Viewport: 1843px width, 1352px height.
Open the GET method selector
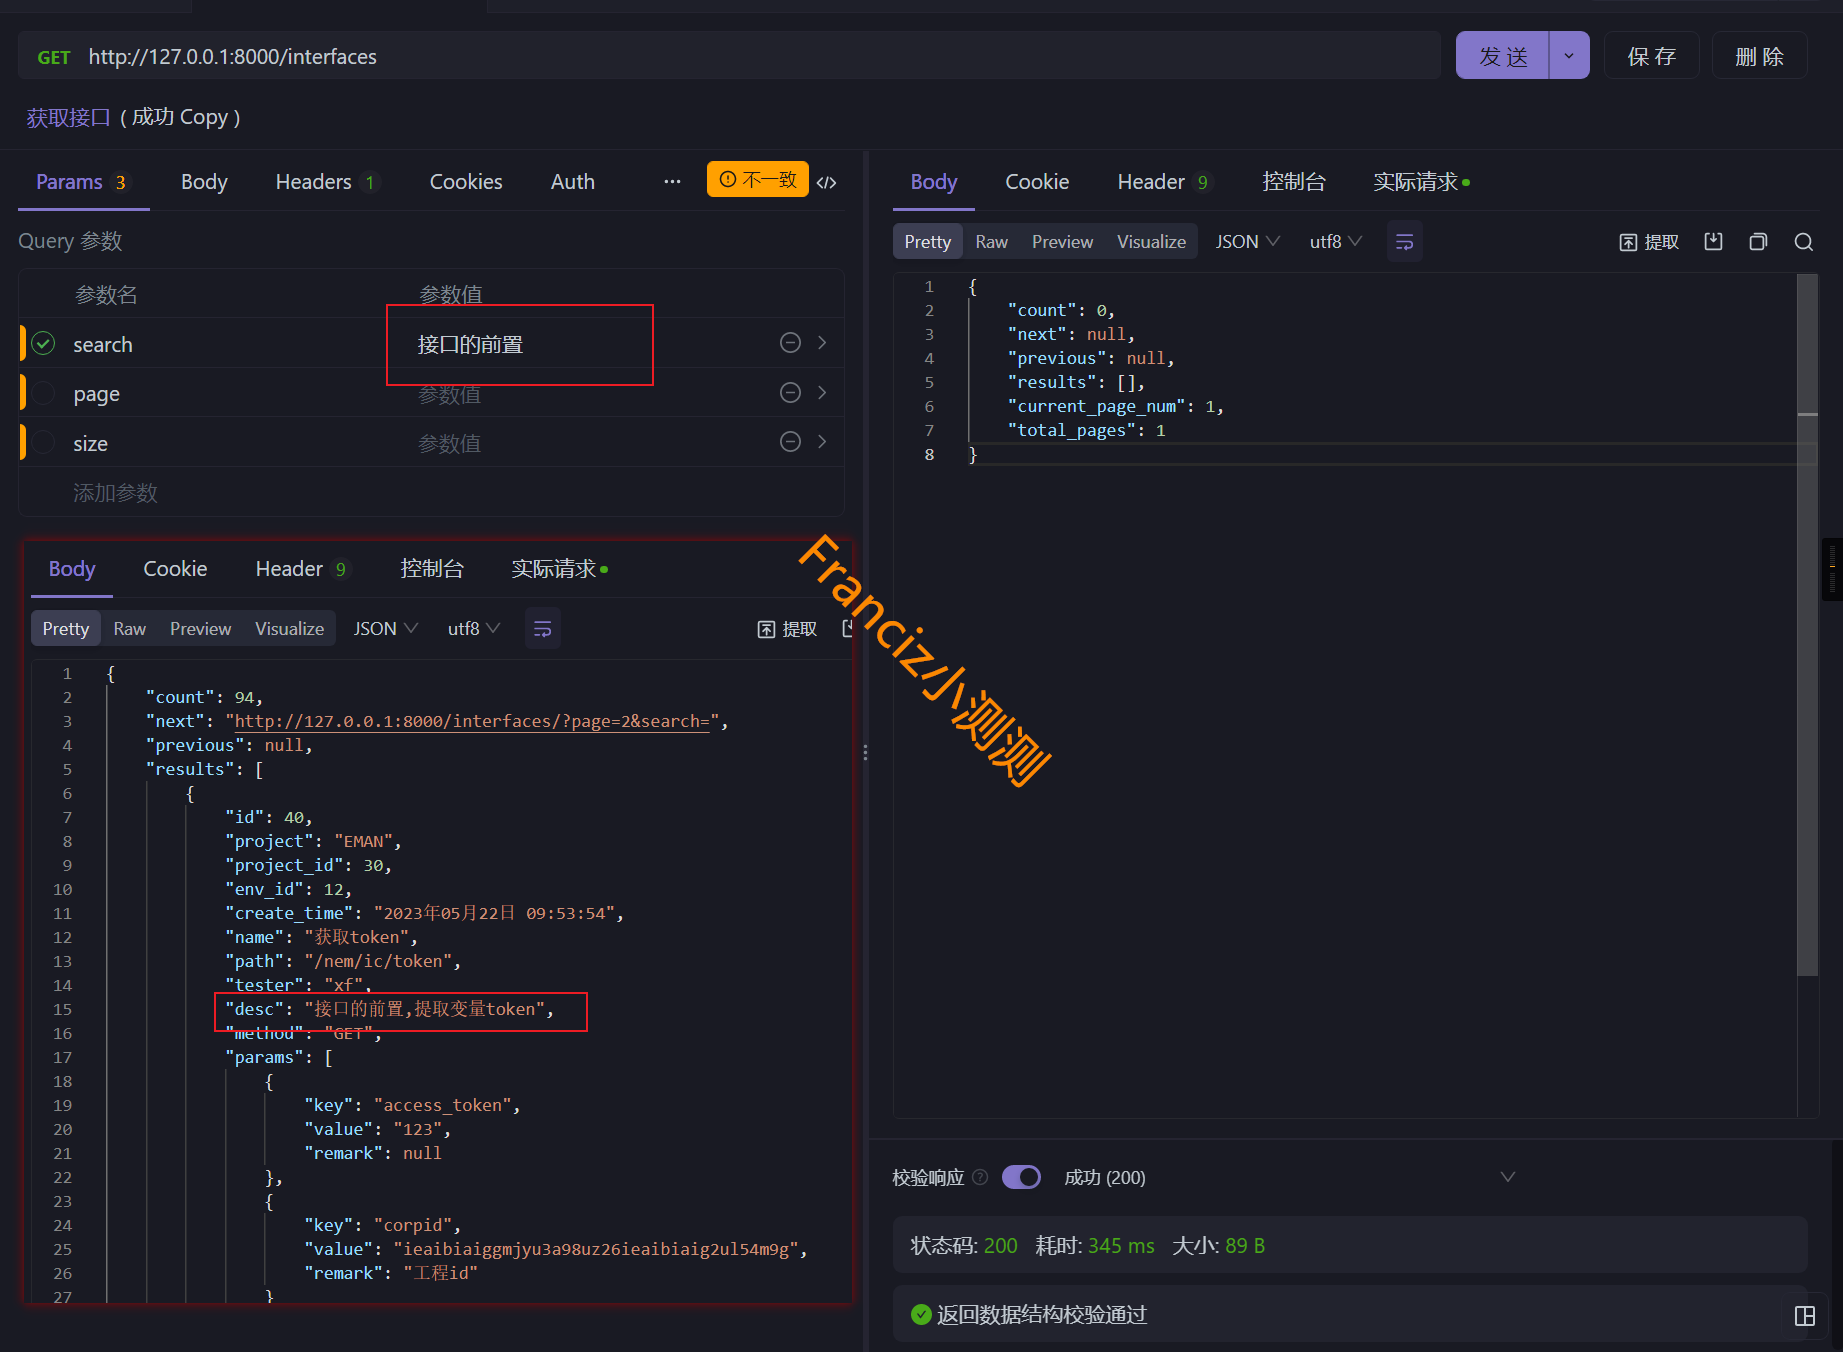pos(54,57)
